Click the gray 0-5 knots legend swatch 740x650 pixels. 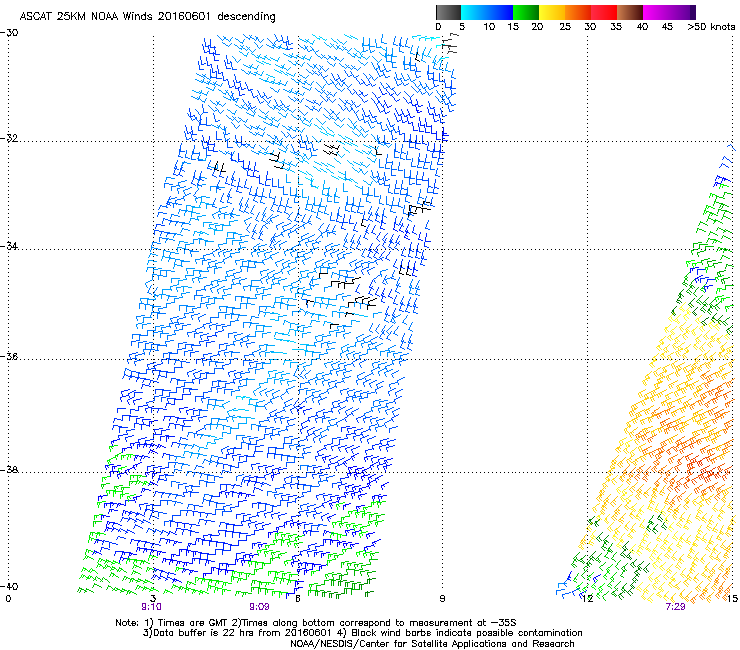click(448, 12)
